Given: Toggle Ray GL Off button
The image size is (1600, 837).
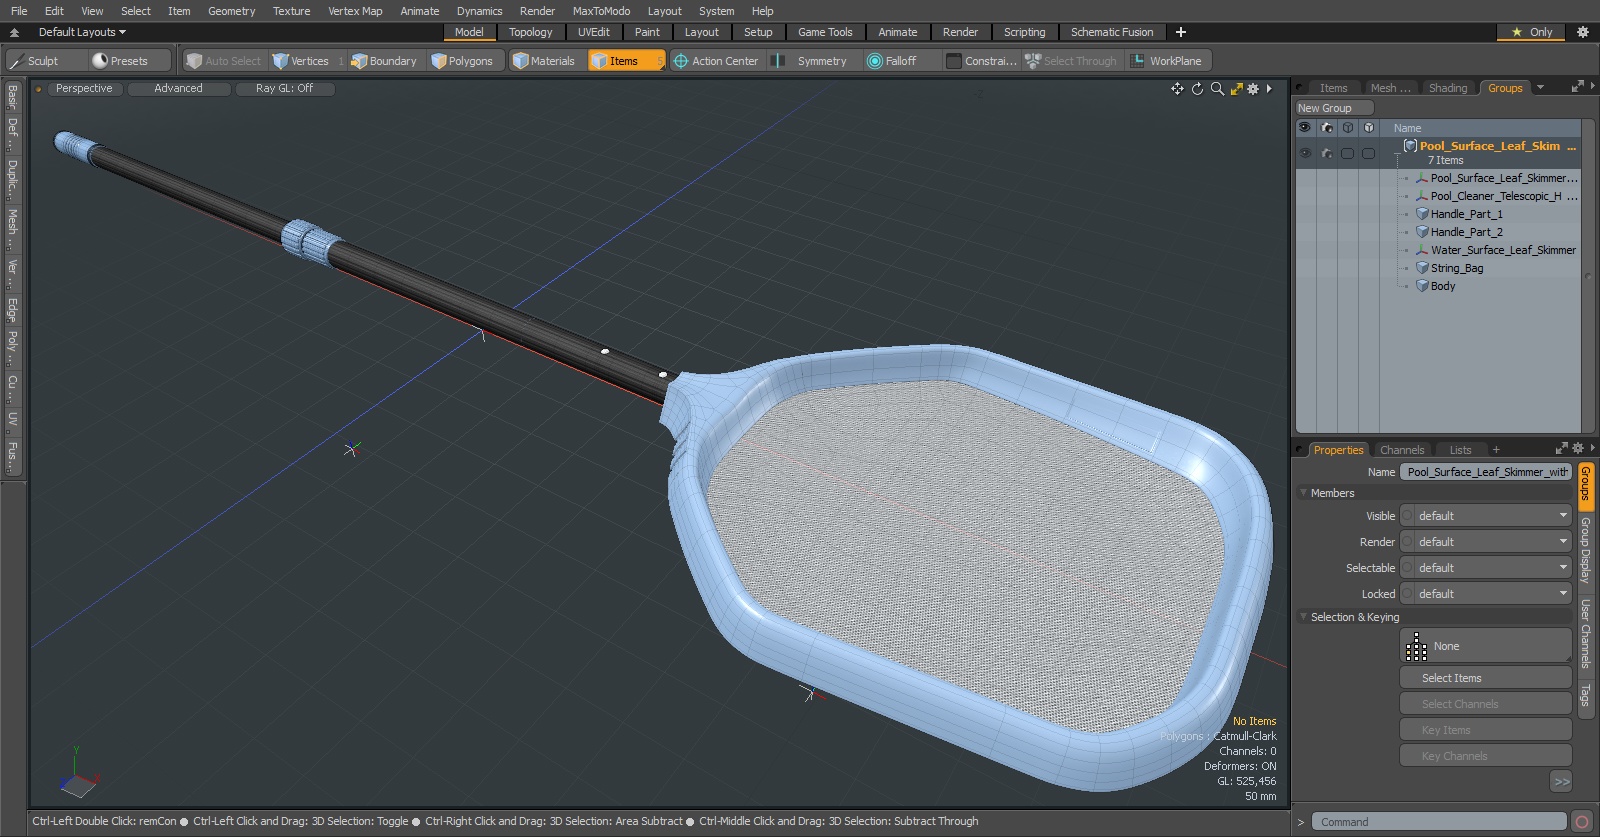Looking at the screenshot, I should (x=284, y=89).
